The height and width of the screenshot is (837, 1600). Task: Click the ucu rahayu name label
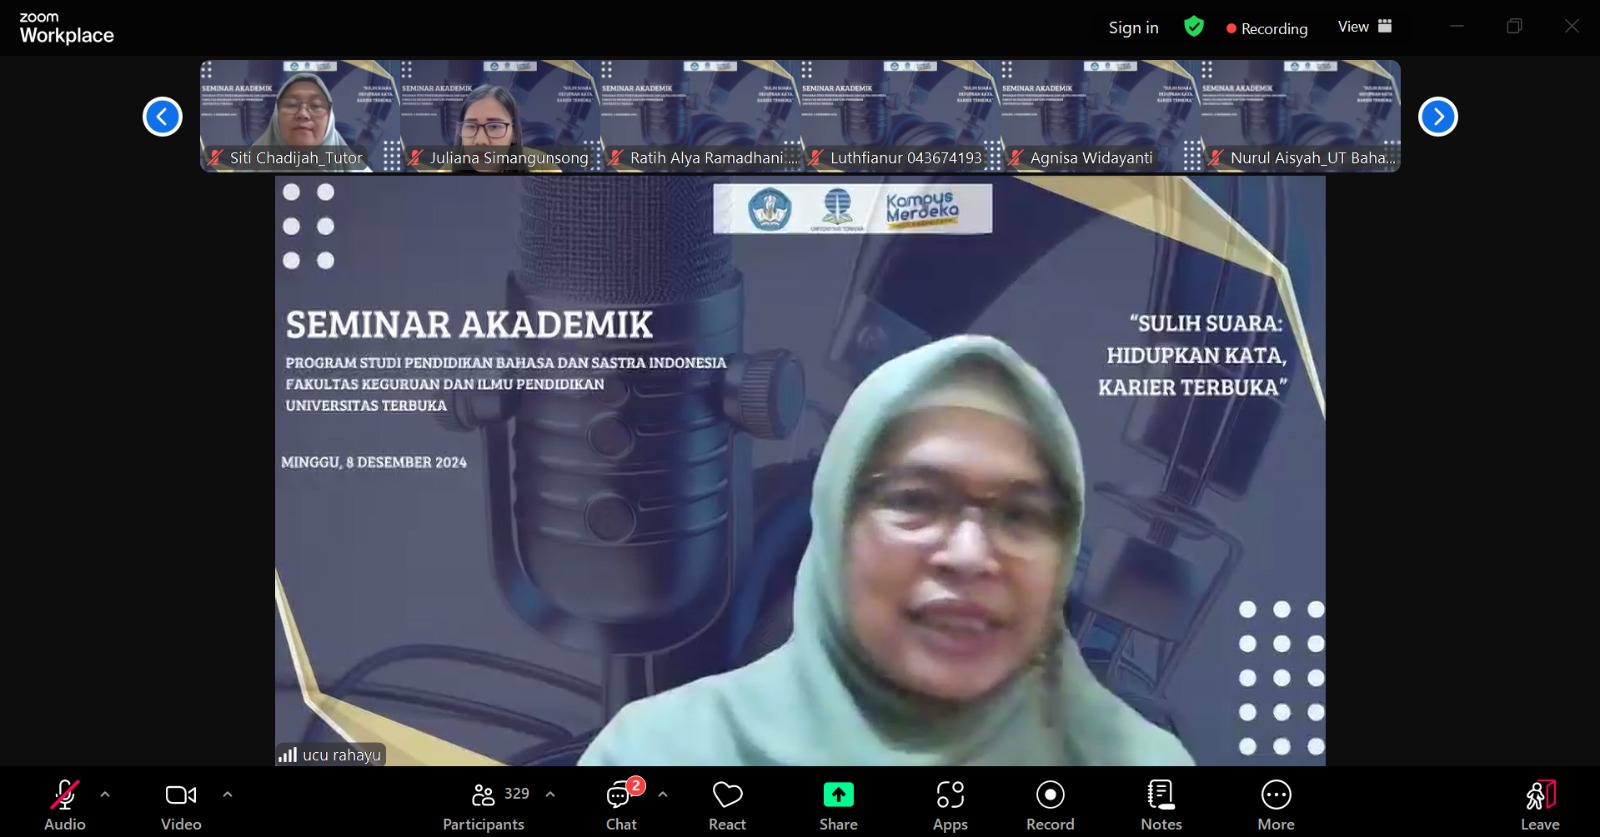click(341, 755)
